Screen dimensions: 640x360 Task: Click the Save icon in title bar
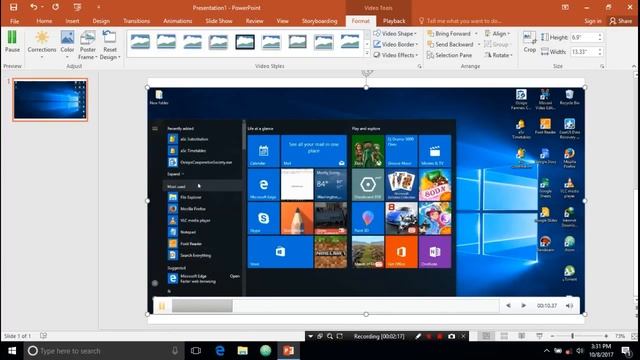[x=13, y=7]
